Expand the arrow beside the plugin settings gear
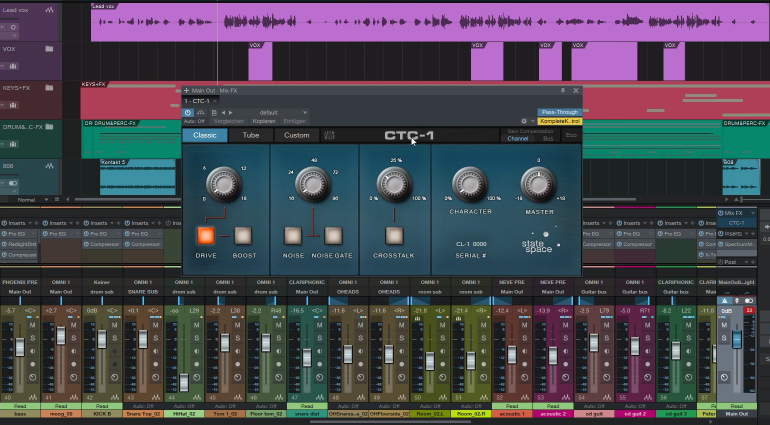 [x=532, y=121]
